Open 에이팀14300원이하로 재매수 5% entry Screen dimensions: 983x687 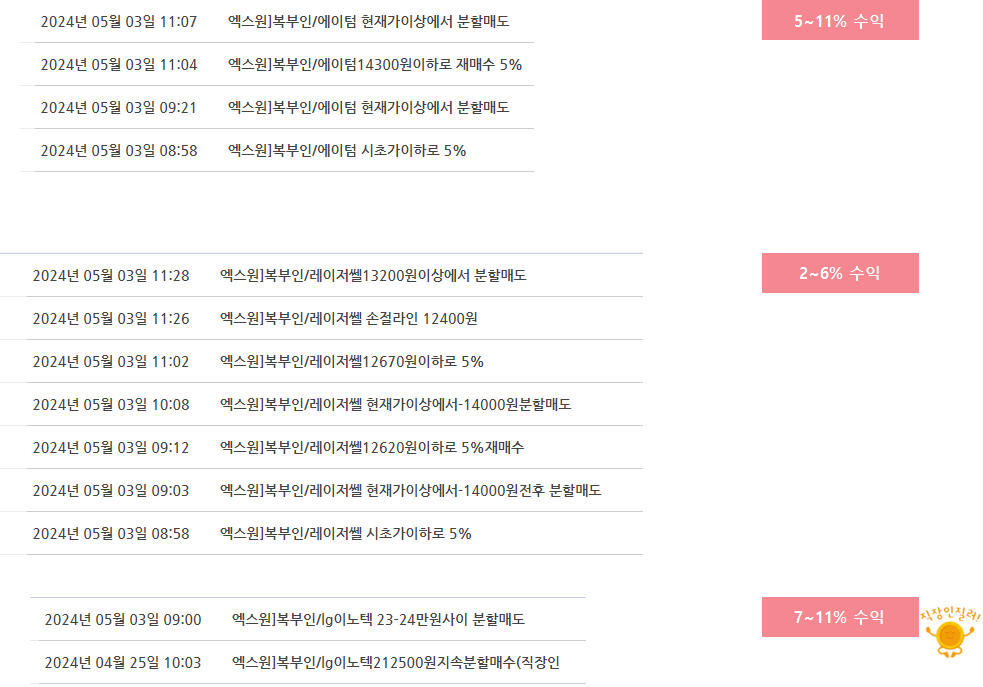click(x=374, y=64)
